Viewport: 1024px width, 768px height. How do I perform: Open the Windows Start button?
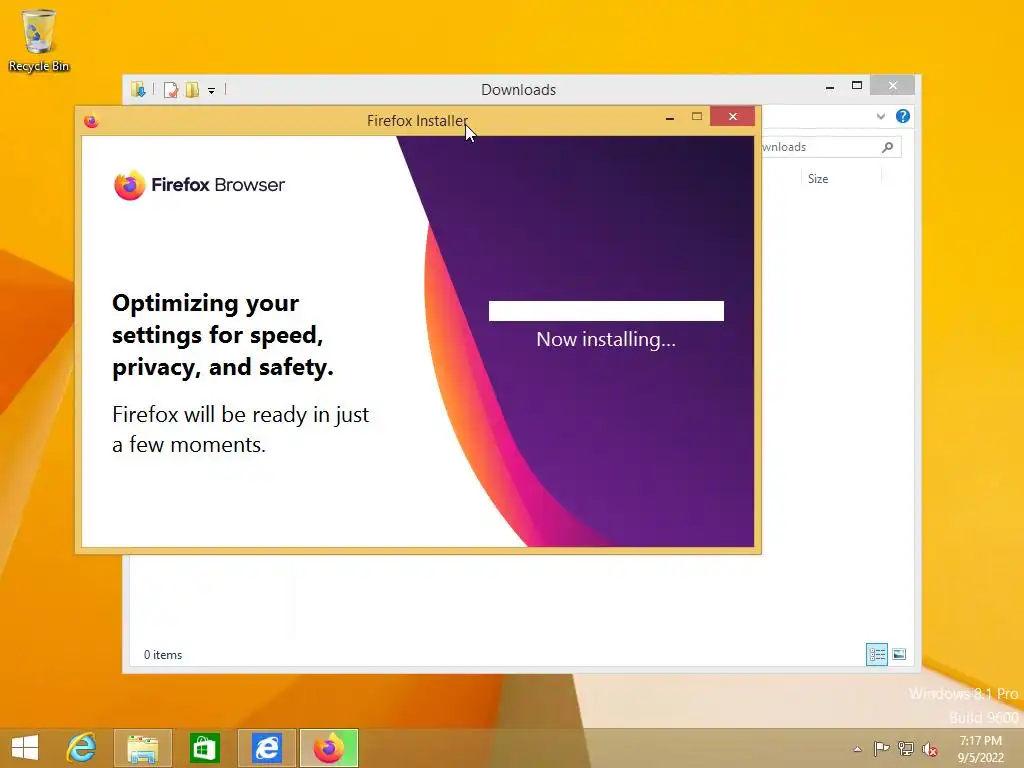coord(25,748)
